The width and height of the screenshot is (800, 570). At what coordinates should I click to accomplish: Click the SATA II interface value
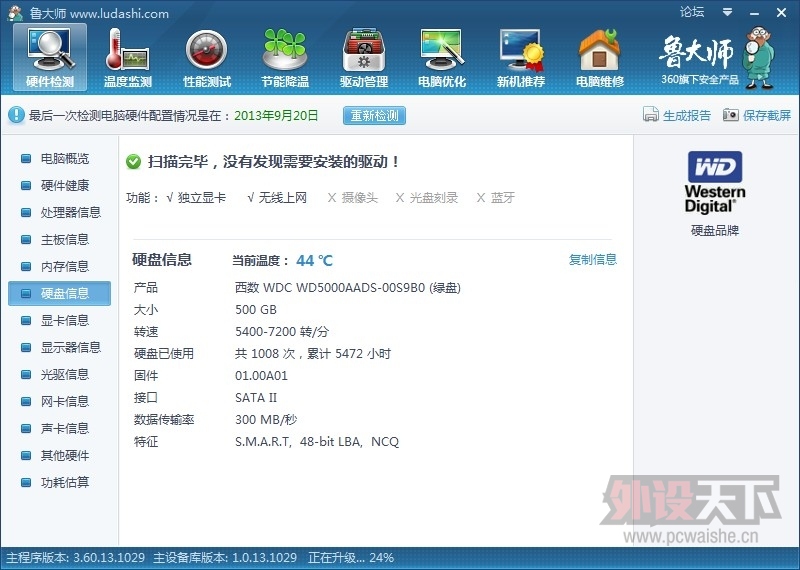256,398
